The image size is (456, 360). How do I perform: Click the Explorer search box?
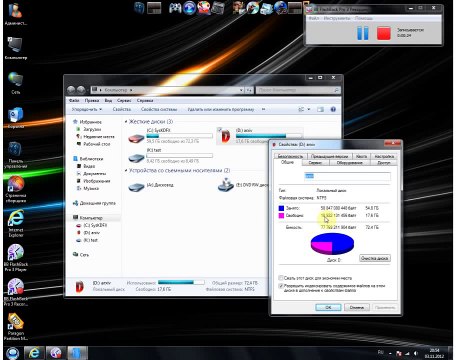tap(298, 90)
